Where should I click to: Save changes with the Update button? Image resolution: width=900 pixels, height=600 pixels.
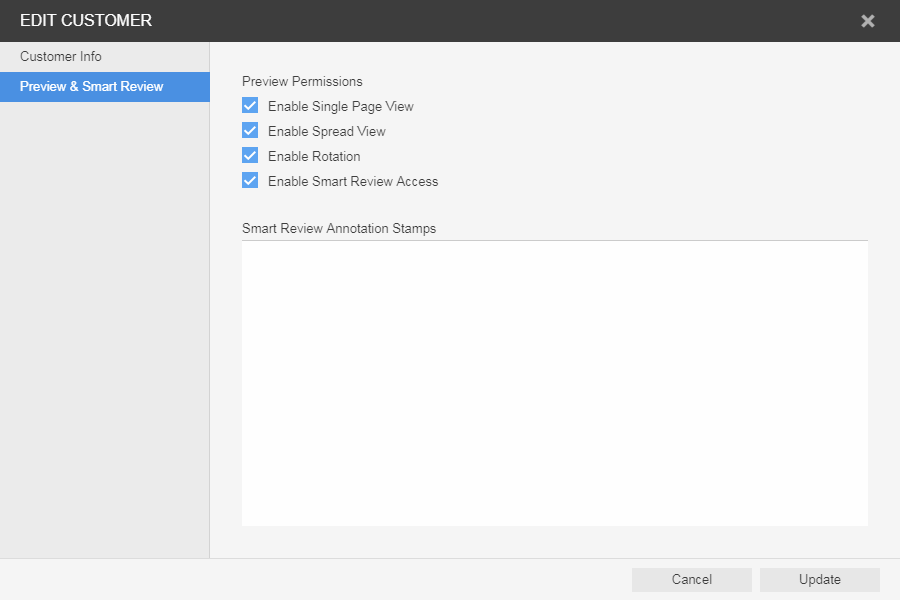(x=819, y=580)
